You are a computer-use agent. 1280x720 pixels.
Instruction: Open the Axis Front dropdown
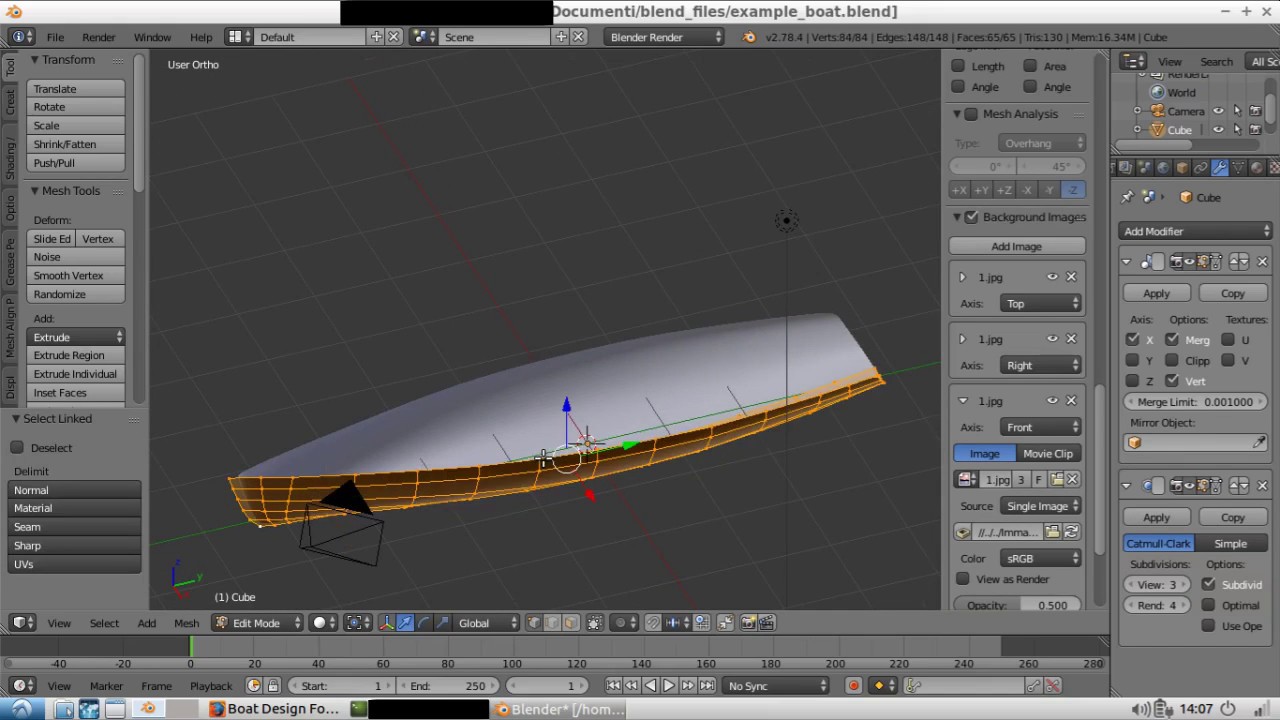1041,427
